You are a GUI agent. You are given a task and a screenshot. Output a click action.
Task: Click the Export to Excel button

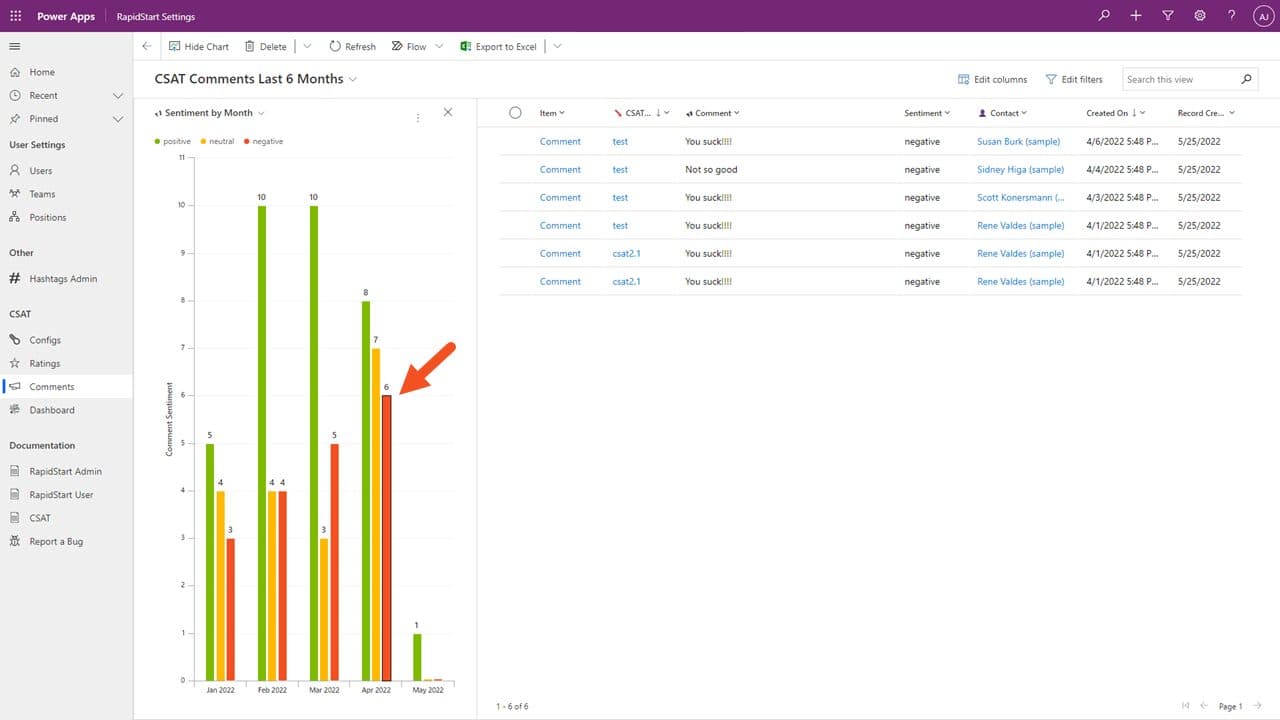[499, 46]
